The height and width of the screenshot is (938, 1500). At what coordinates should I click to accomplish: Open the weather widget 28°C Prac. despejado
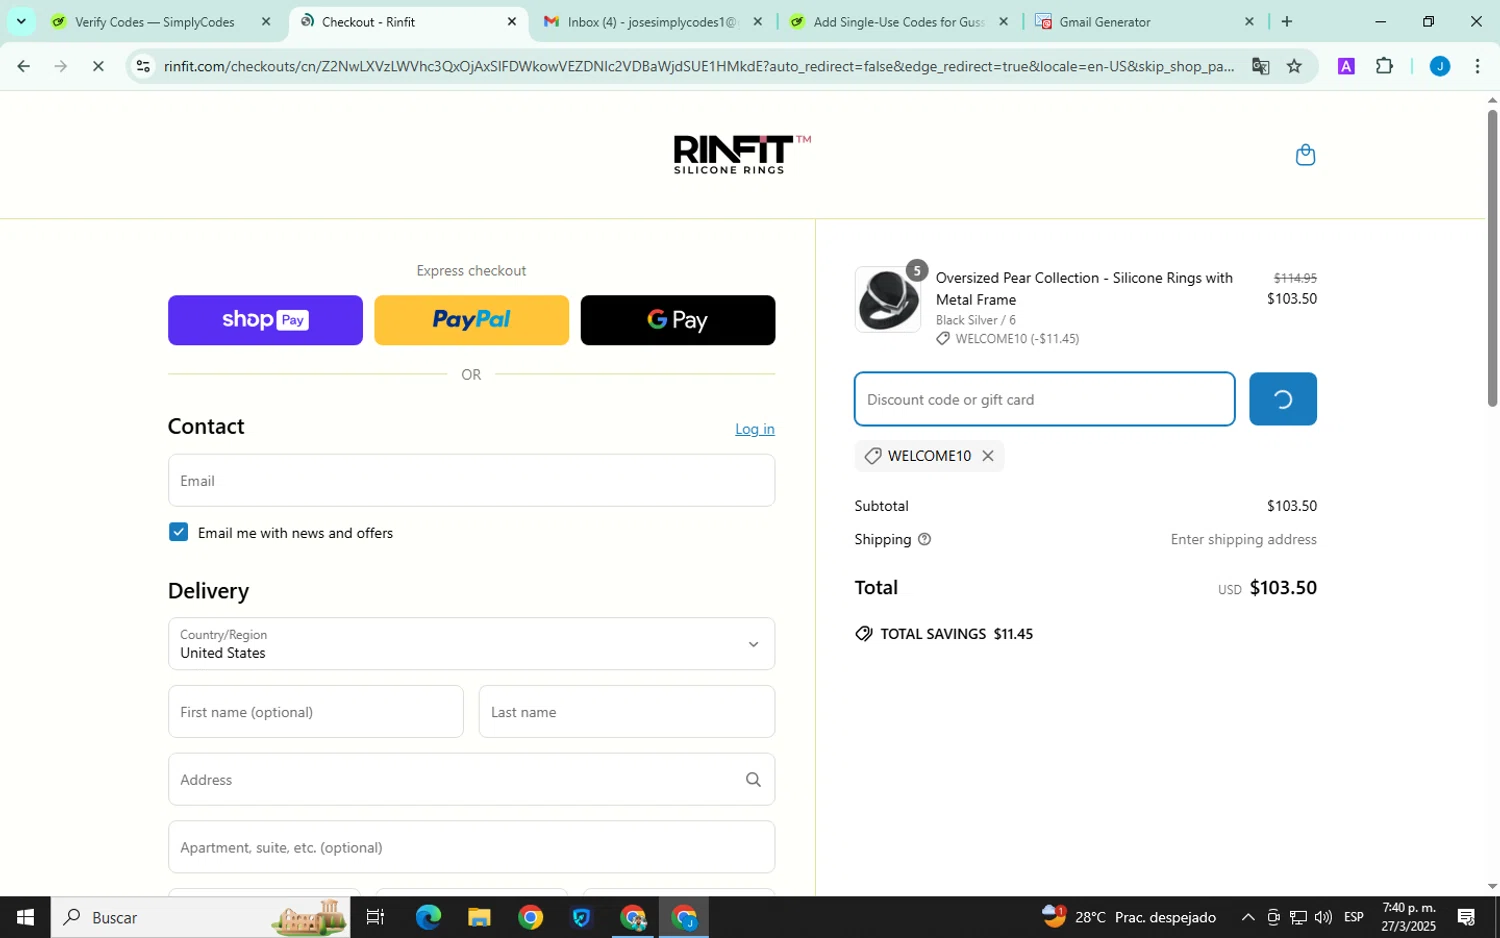tap(1129, 917)
